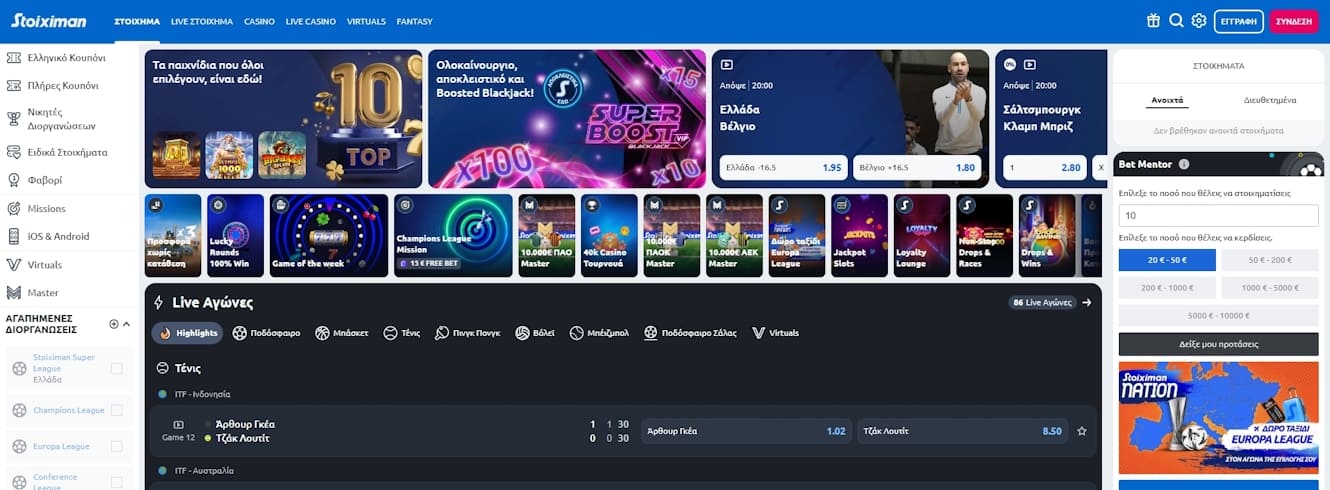Open the search magnifier icon
1330x490 pixels.
click(1176, 20)
